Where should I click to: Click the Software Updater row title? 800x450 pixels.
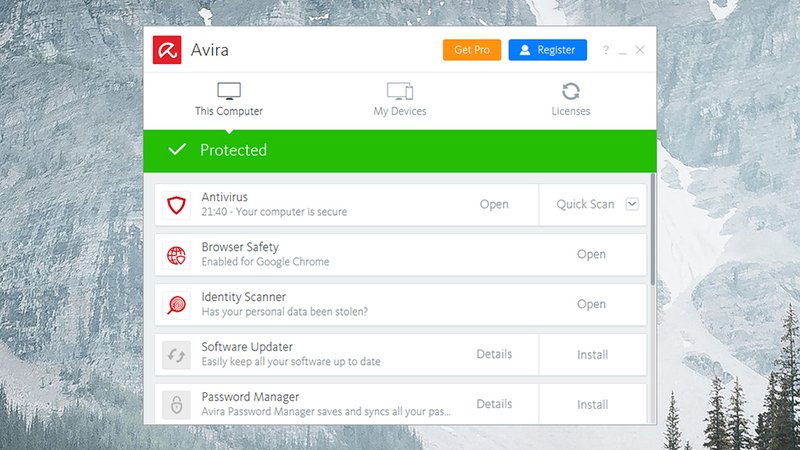[x=247, y=347]
